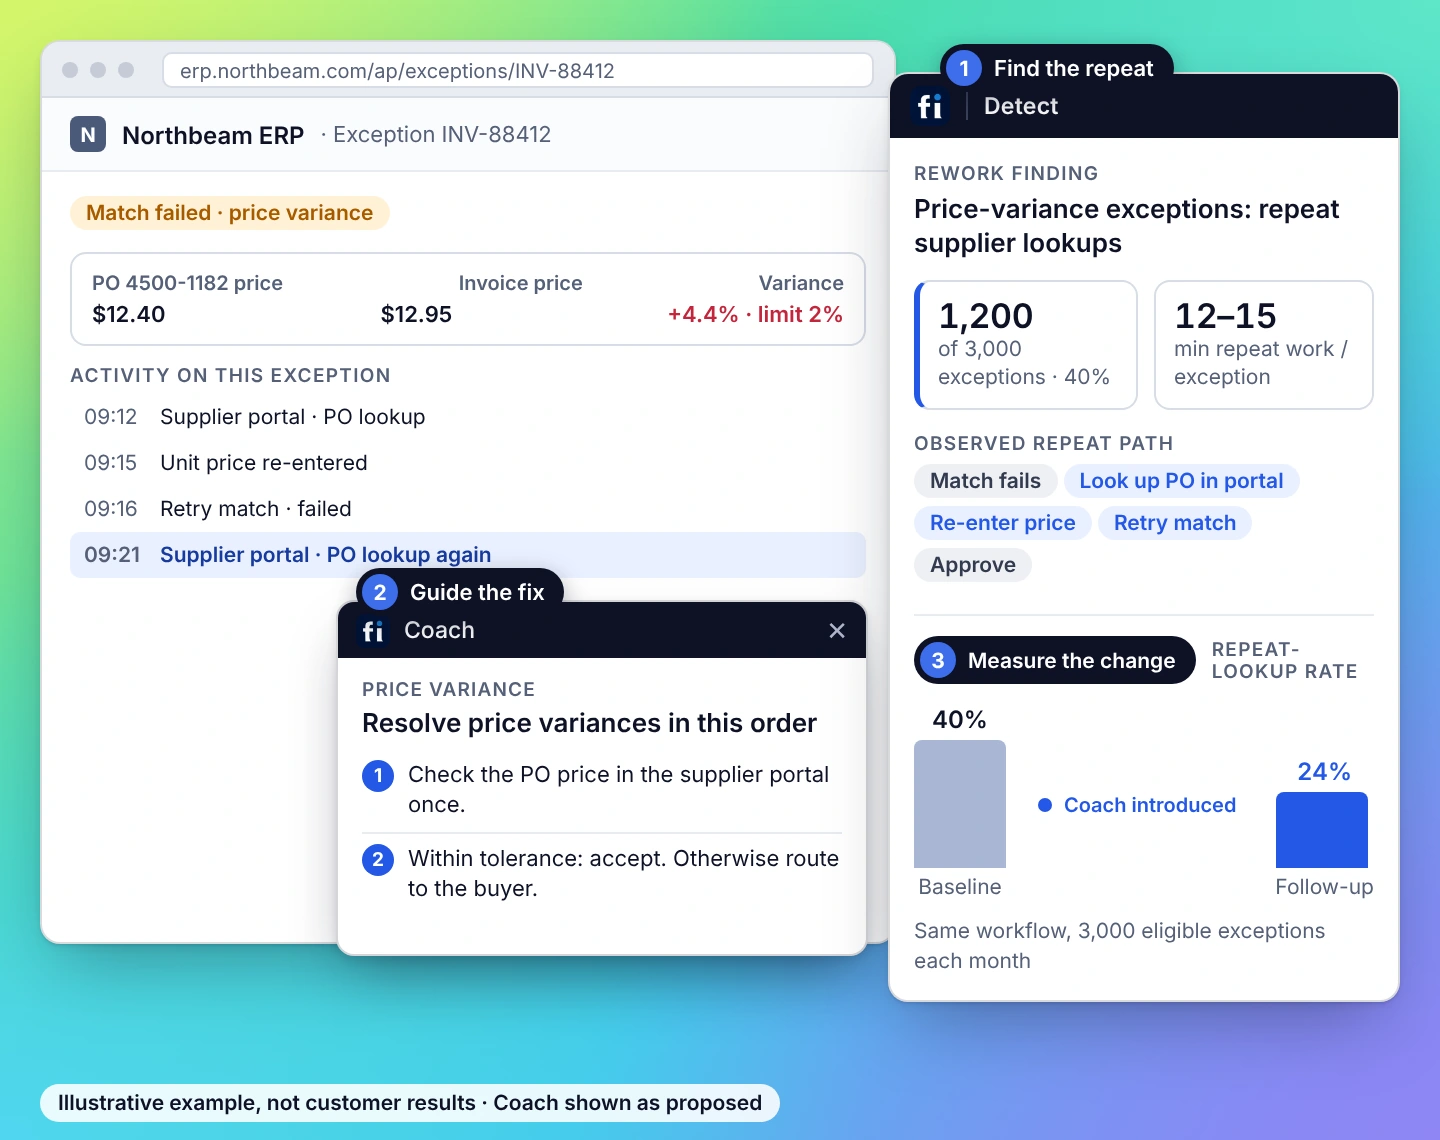Click the 'Exception INV-88412' breadcrumb text
This screenshot has height=1140, width=1440.
point(442,134)
